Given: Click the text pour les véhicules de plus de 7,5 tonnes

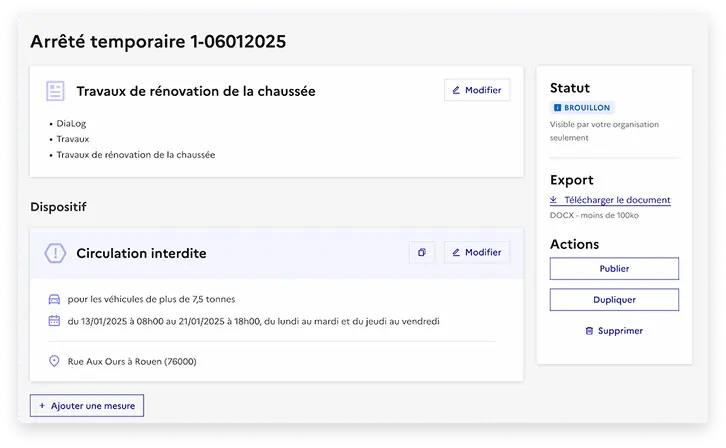Looking at the screenshot, I should pos(151,299).
